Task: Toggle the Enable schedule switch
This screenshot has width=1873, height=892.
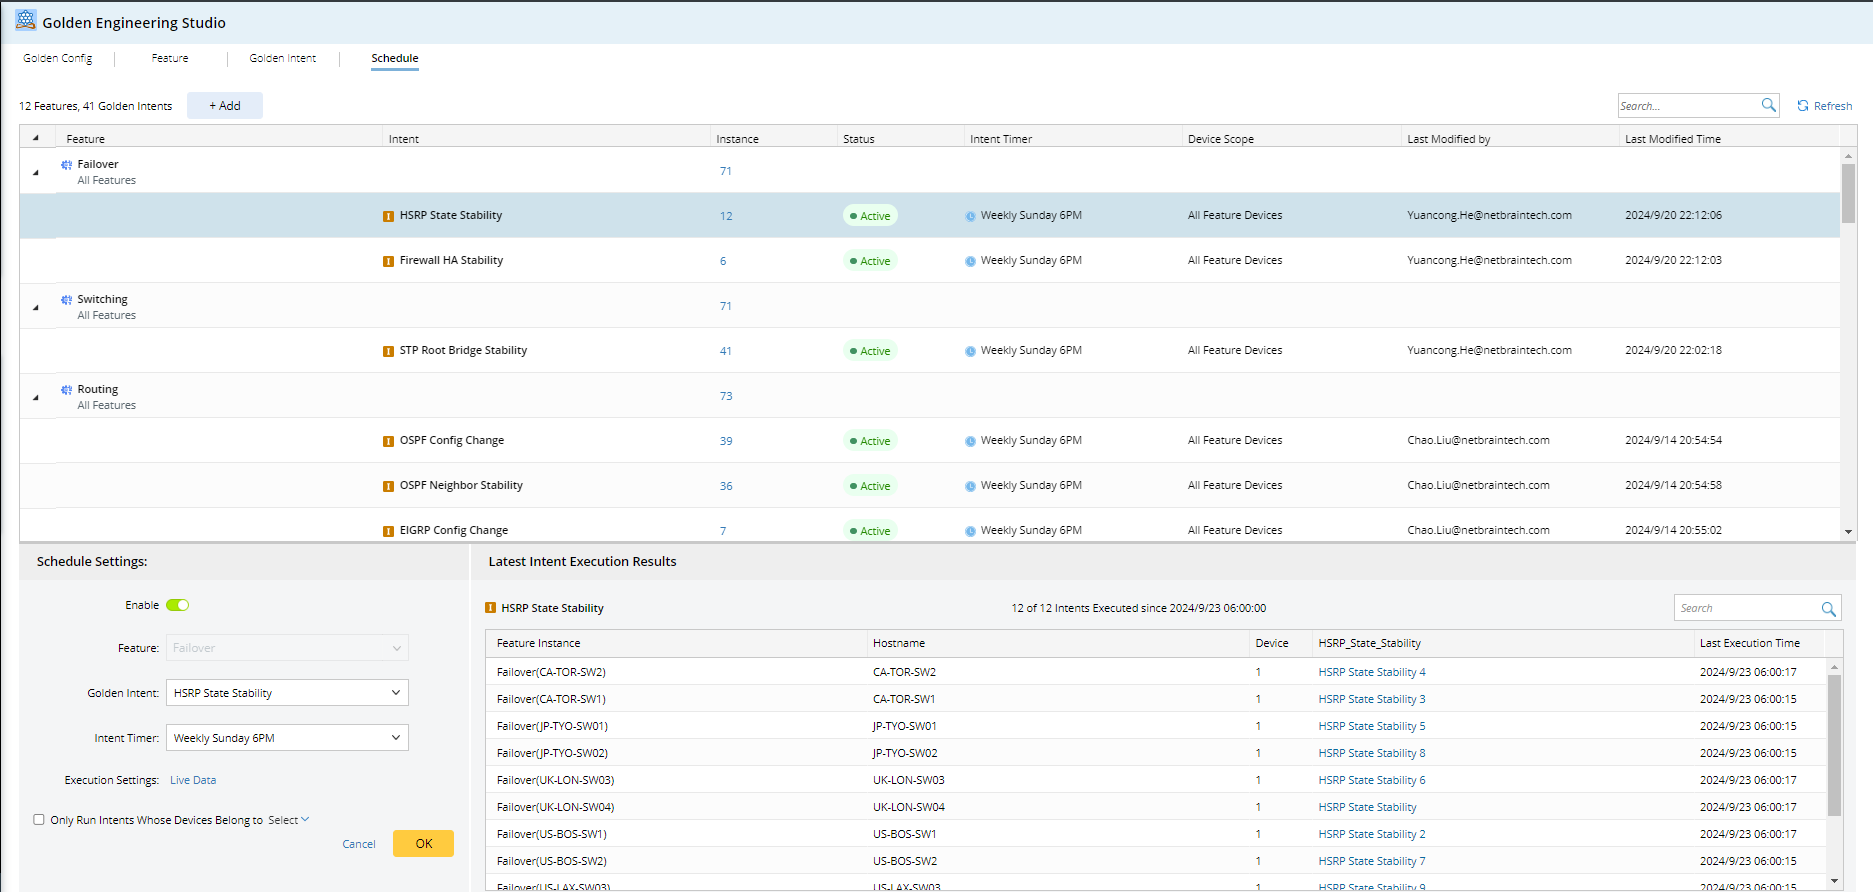Action: (x=177, y=605)
